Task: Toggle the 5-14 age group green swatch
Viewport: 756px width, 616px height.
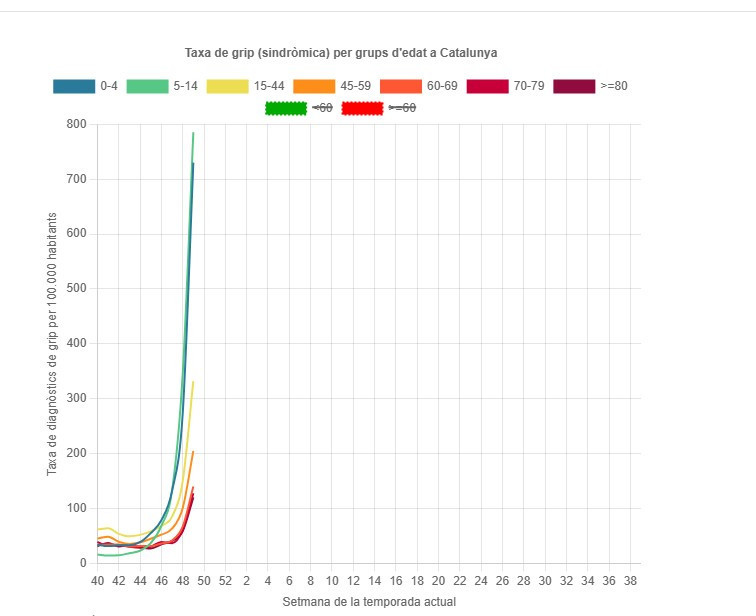Action: coord(147,86)
